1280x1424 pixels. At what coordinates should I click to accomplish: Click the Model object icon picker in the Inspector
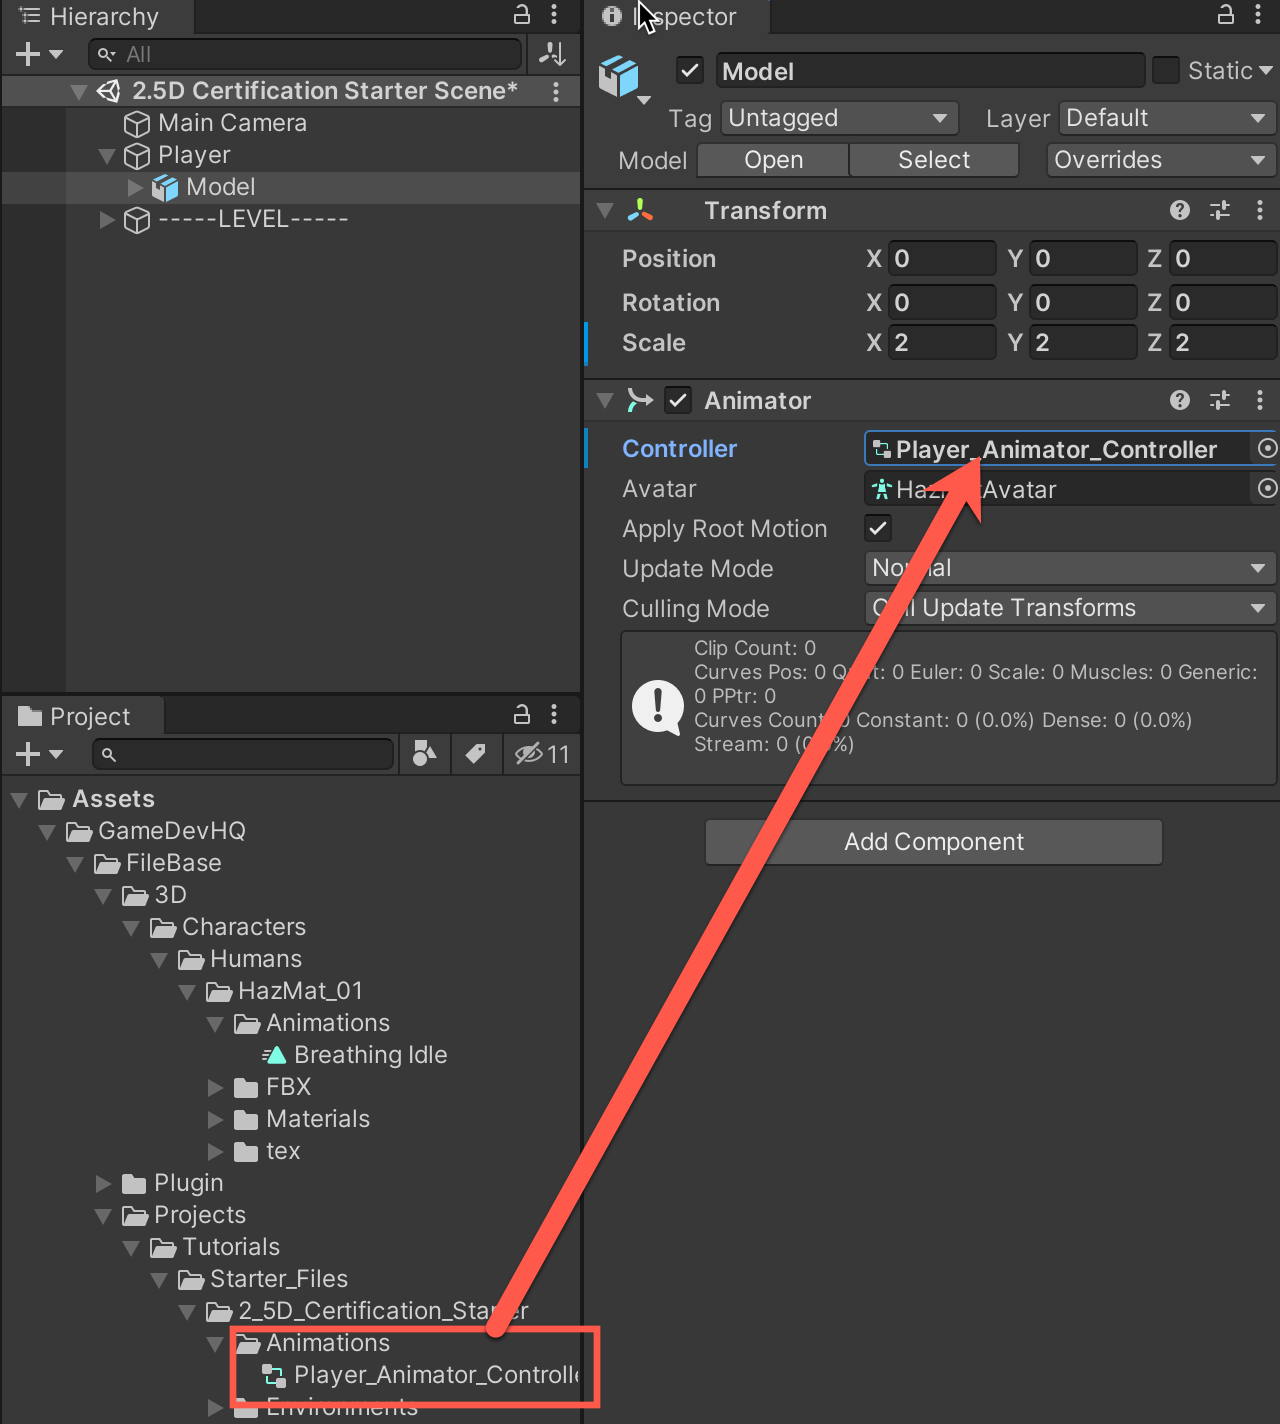click(x=623, y=79)
